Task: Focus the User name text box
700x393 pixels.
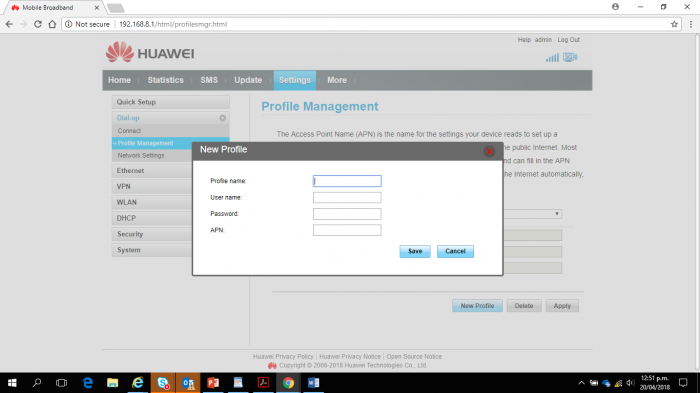Action: tap(347, 197)
